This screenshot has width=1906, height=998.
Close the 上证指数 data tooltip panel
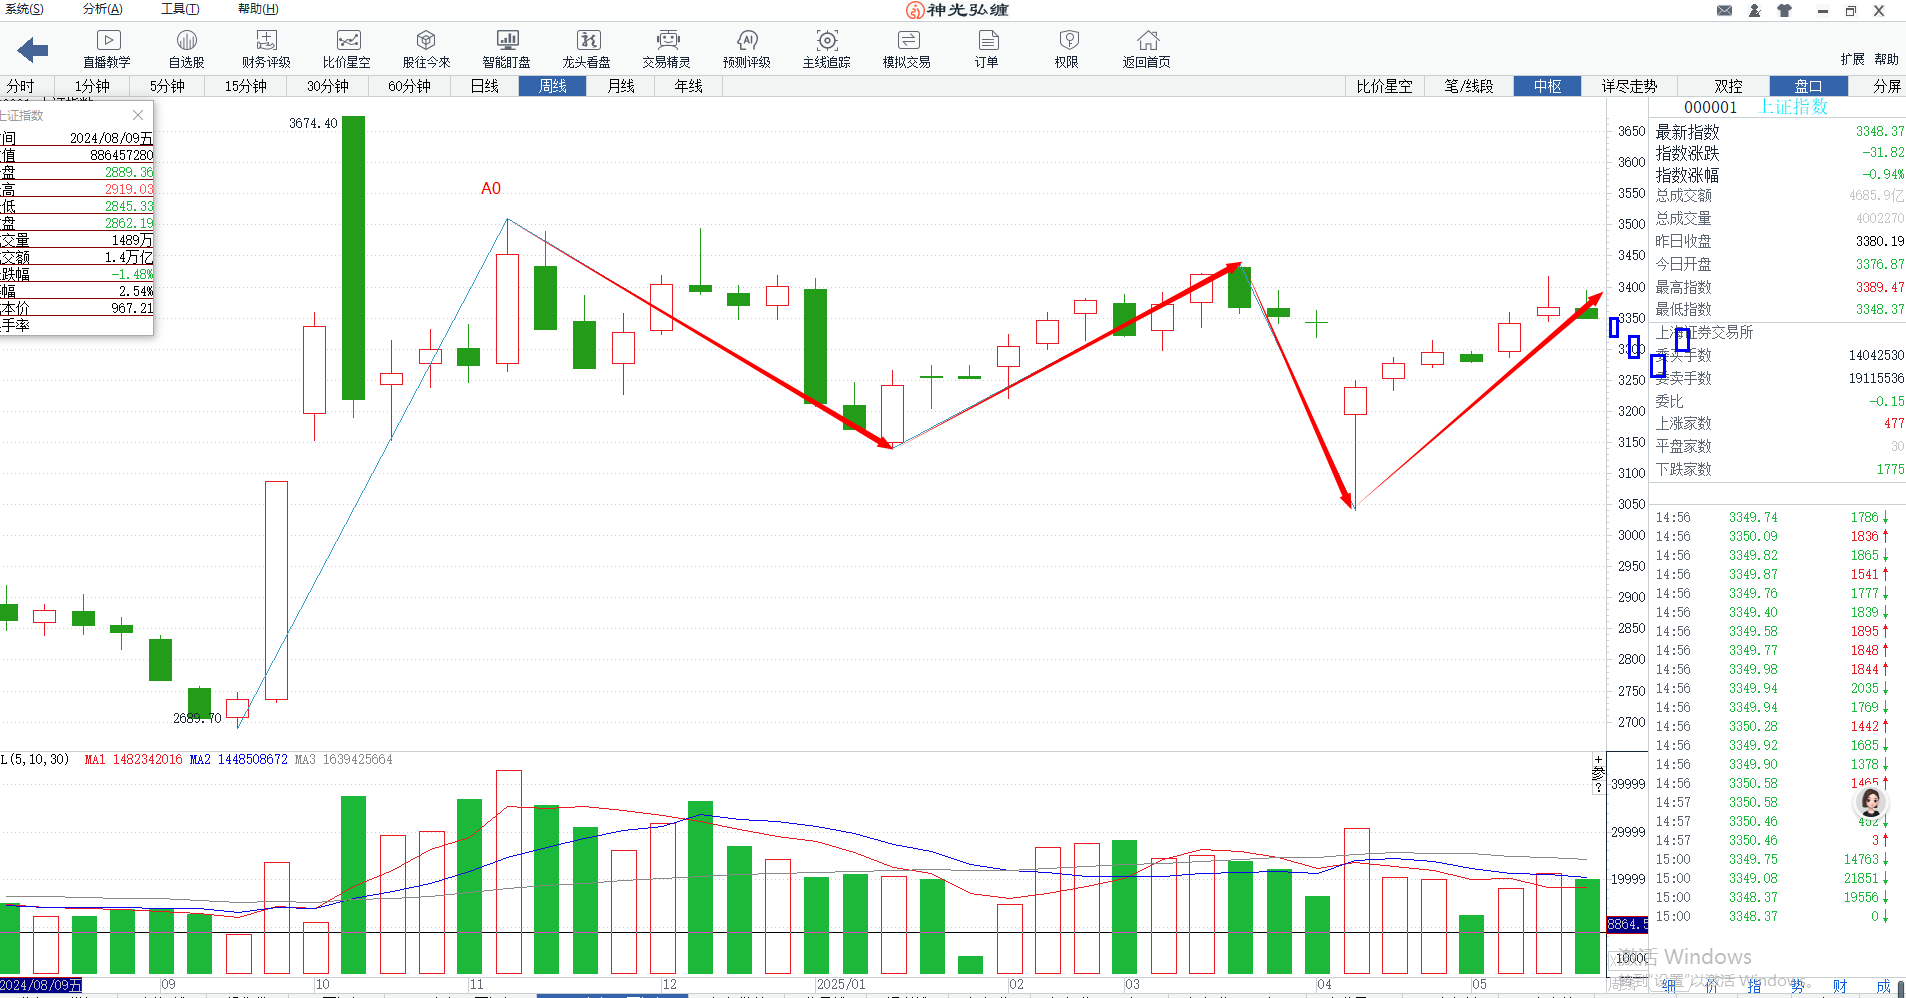[x=138, y=115]
